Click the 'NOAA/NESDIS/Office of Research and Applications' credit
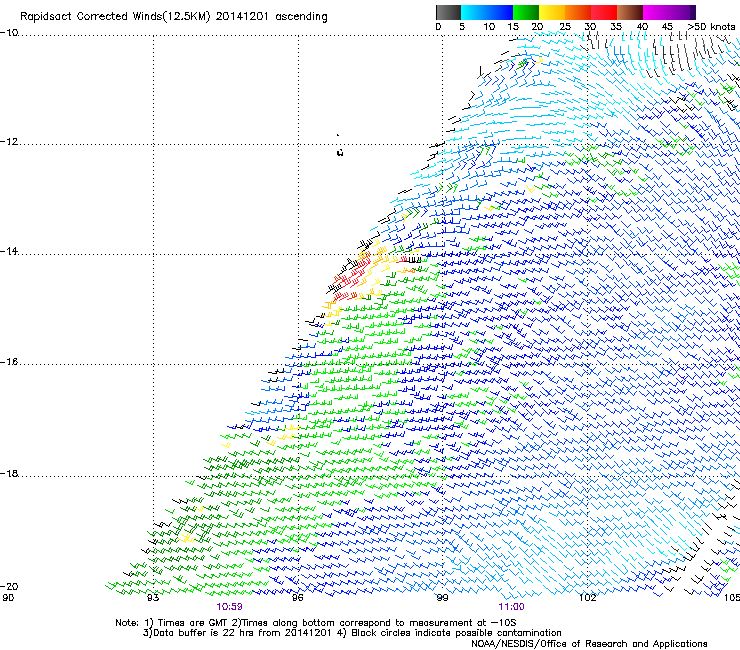 [x=589, y=644]
